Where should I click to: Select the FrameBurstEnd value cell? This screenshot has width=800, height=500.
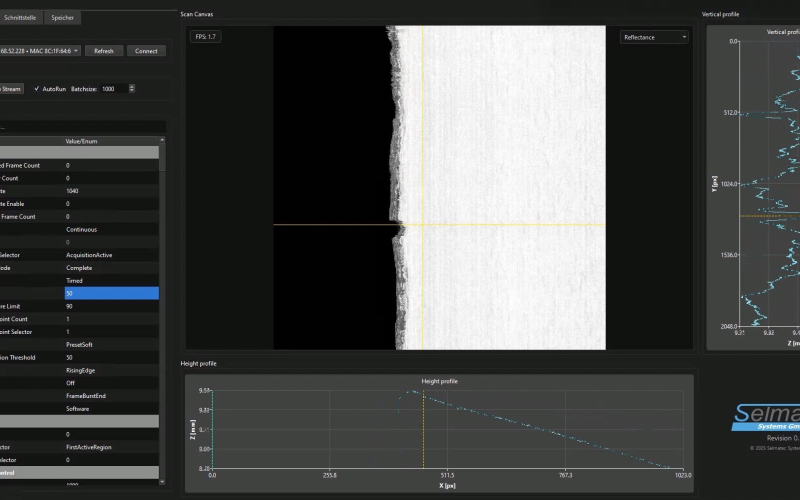click(111, 396)
